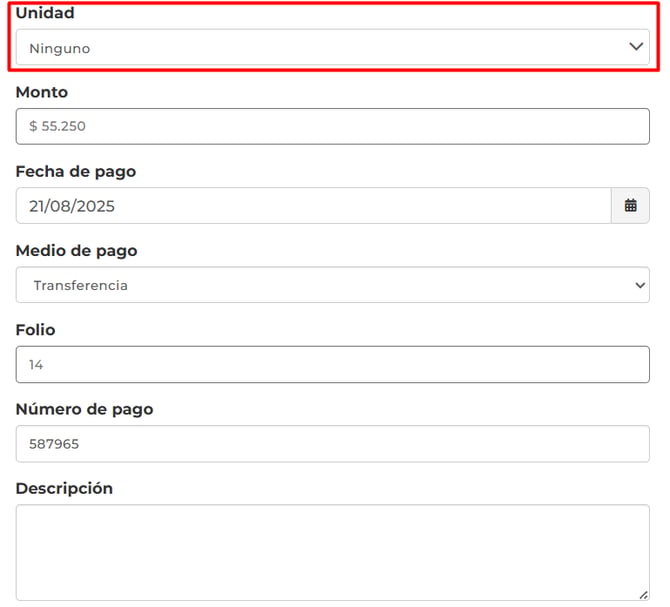The image size is (670, 607).
Task: Click the Descripción textarea resize handle
Action: pos(643,594)
